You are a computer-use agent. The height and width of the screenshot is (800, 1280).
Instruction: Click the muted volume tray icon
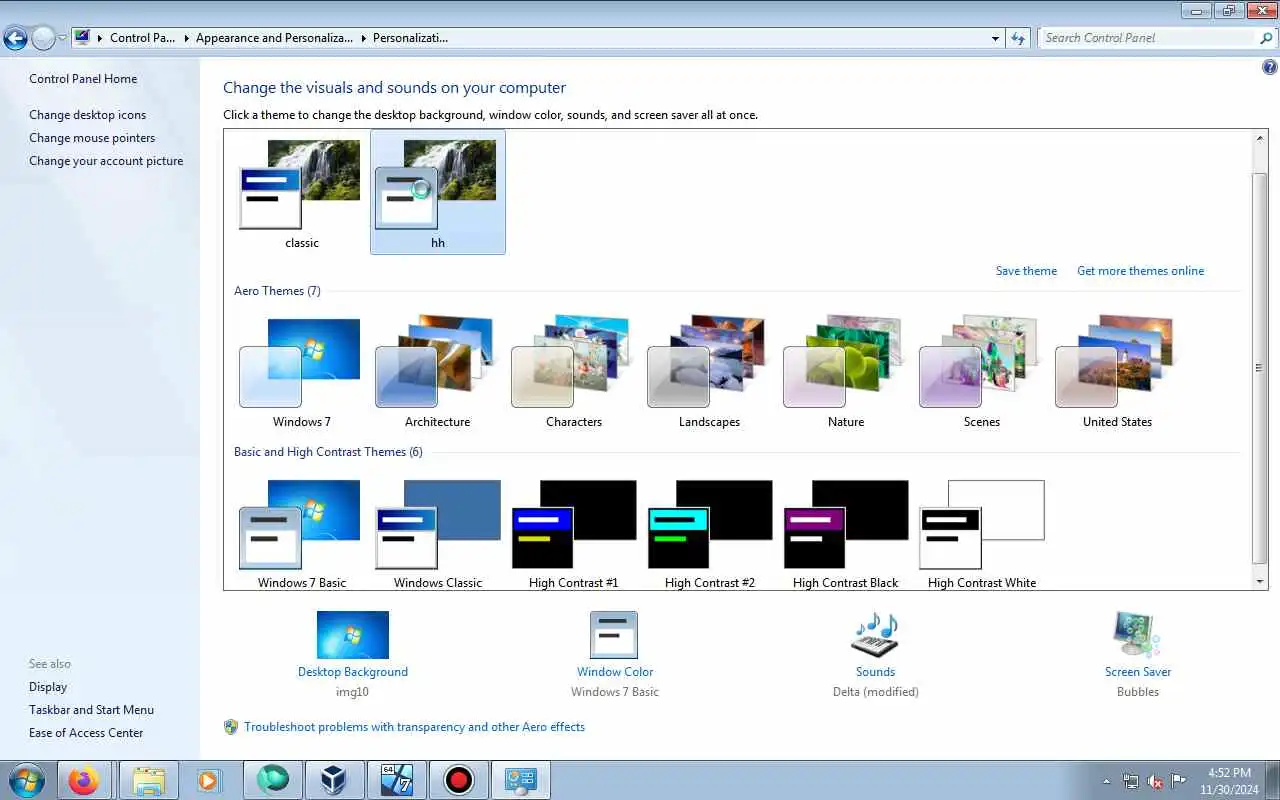pyautogui.click(x=1155, y=781)
